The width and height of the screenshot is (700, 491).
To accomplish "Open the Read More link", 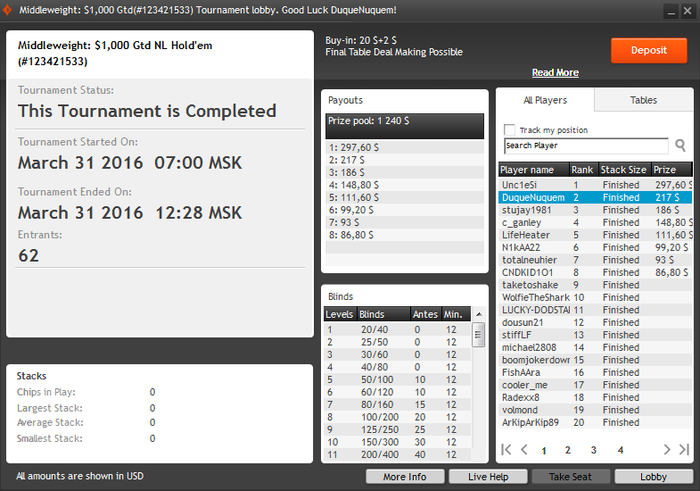I will tap(555, 72).
